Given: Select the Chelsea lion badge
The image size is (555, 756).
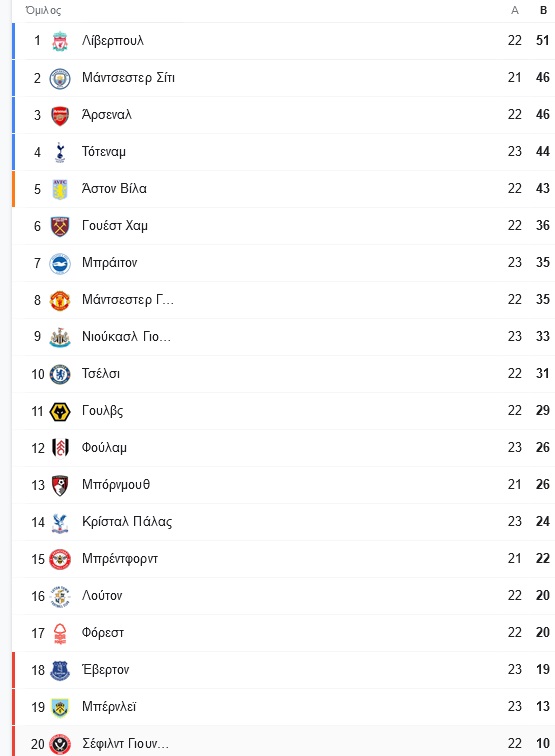Looking at the screenshot, I should click(60, 374).
